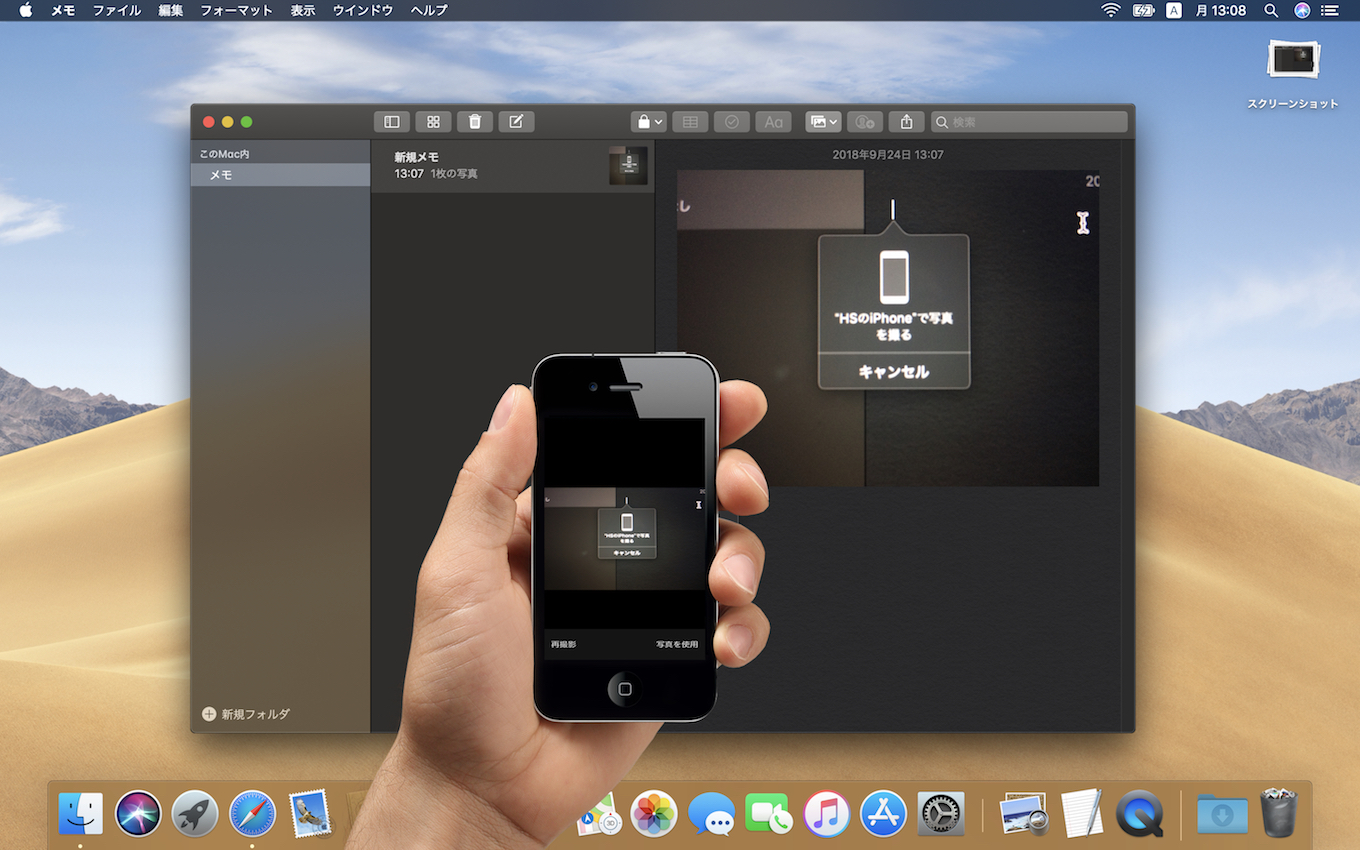
Task: Click Siri icon in menu bar
Action: click(1301, 10)
